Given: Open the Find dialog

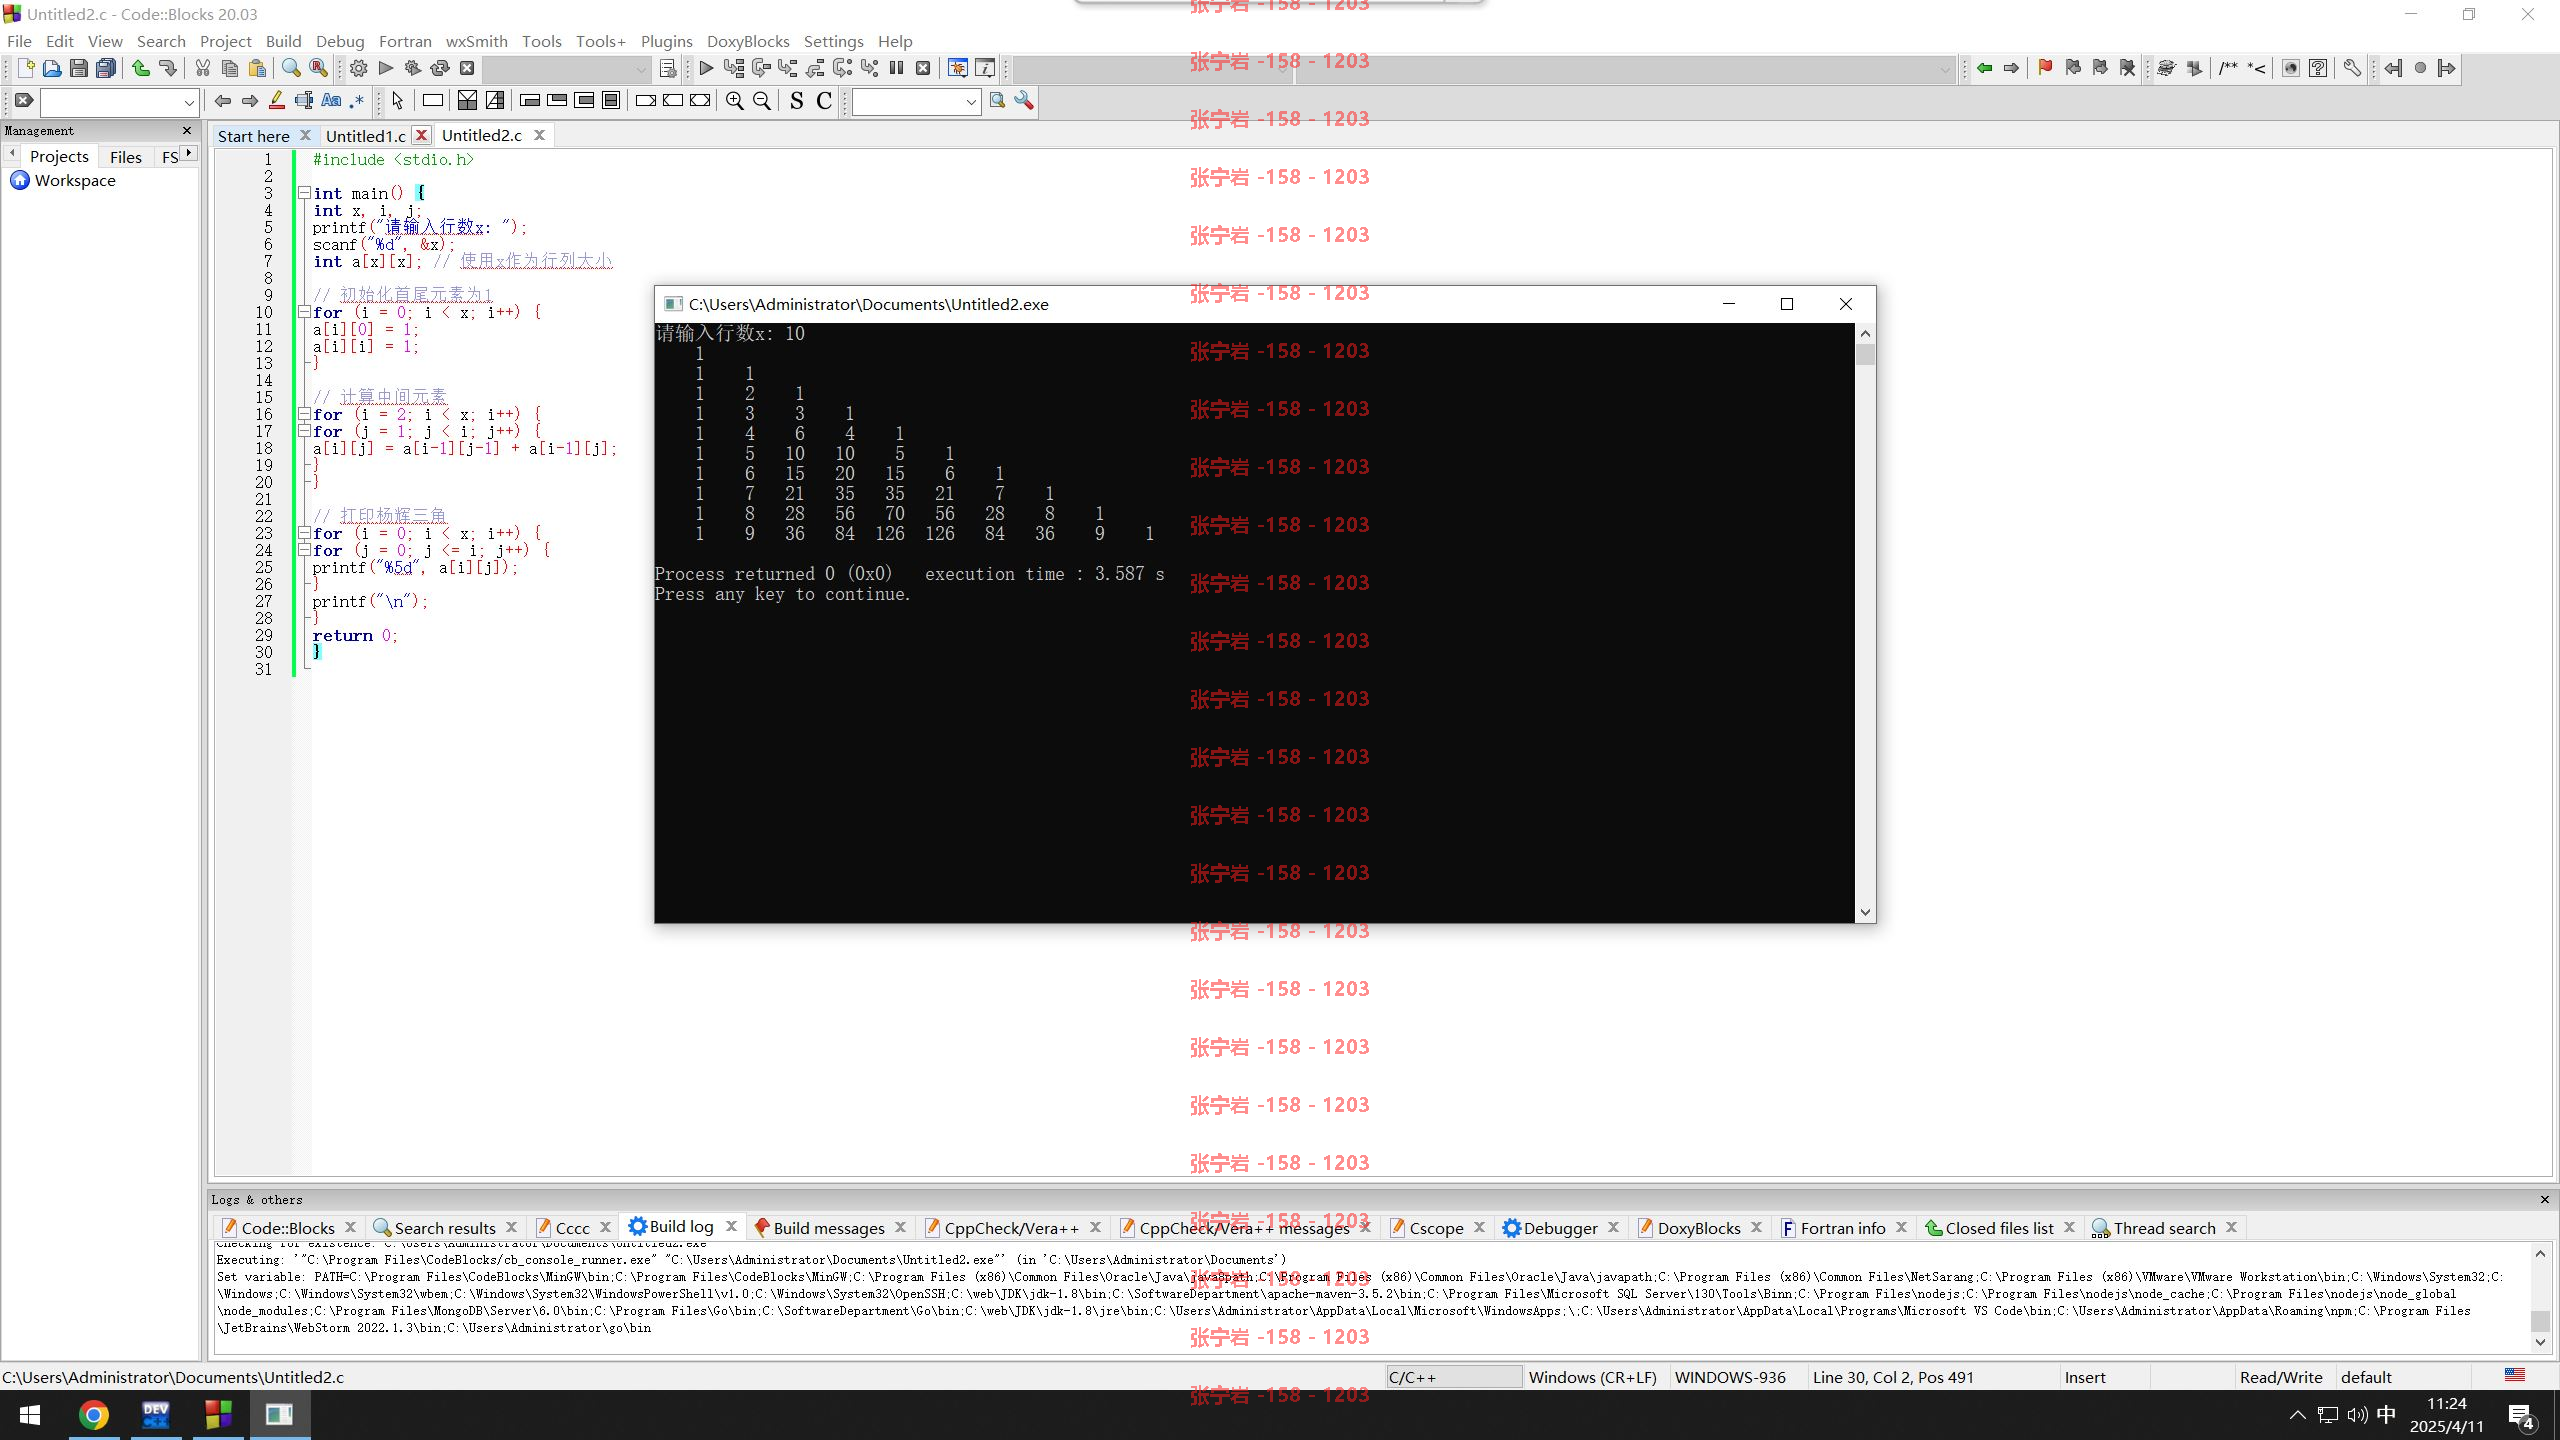Looking at the screenshot, I should tap(291, 68).
